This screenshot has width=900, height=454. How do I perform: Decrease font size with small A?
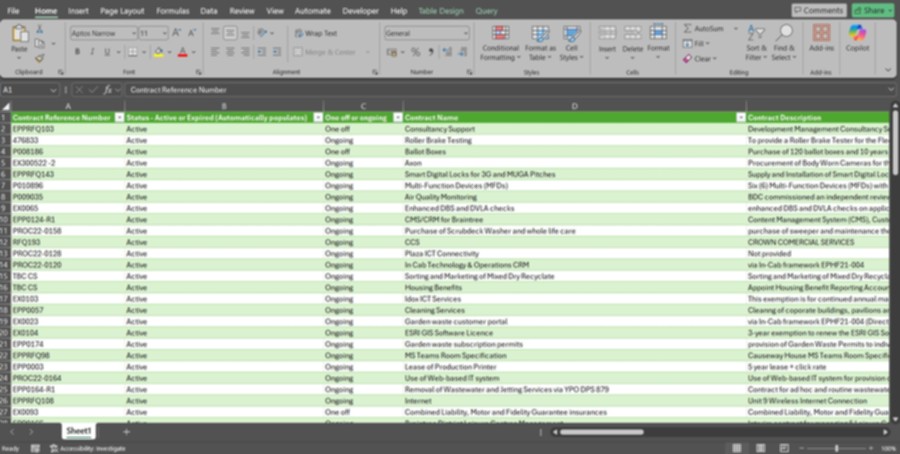pyautogui.click(x=192, y=33)
